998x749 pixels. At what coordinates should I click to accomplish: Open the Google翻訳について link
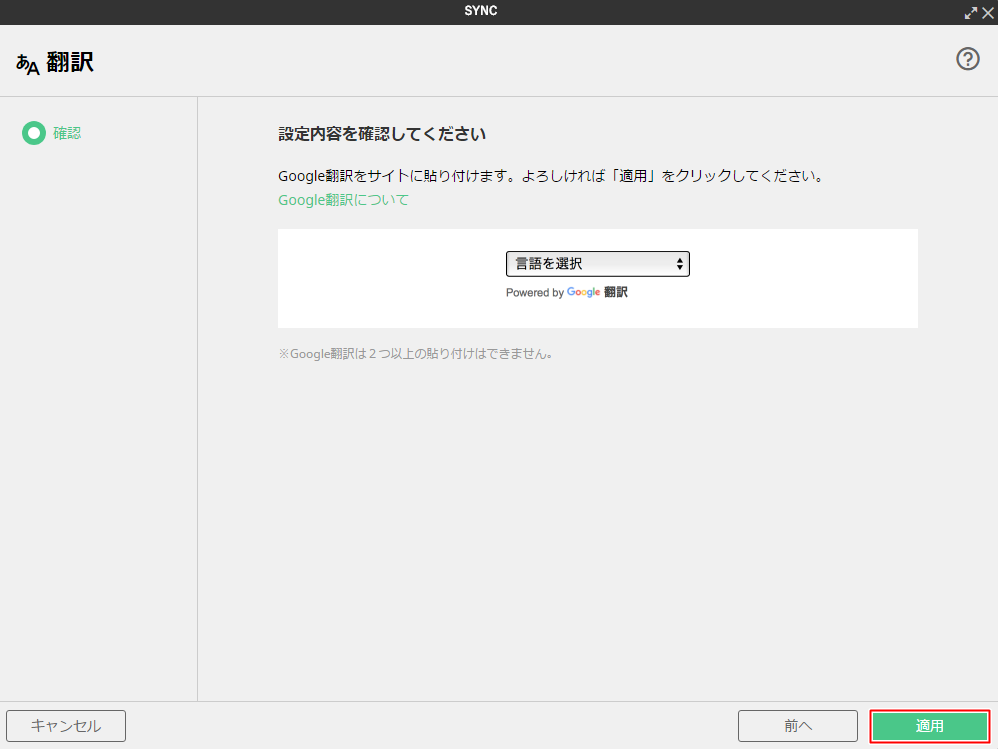[343, 200]
